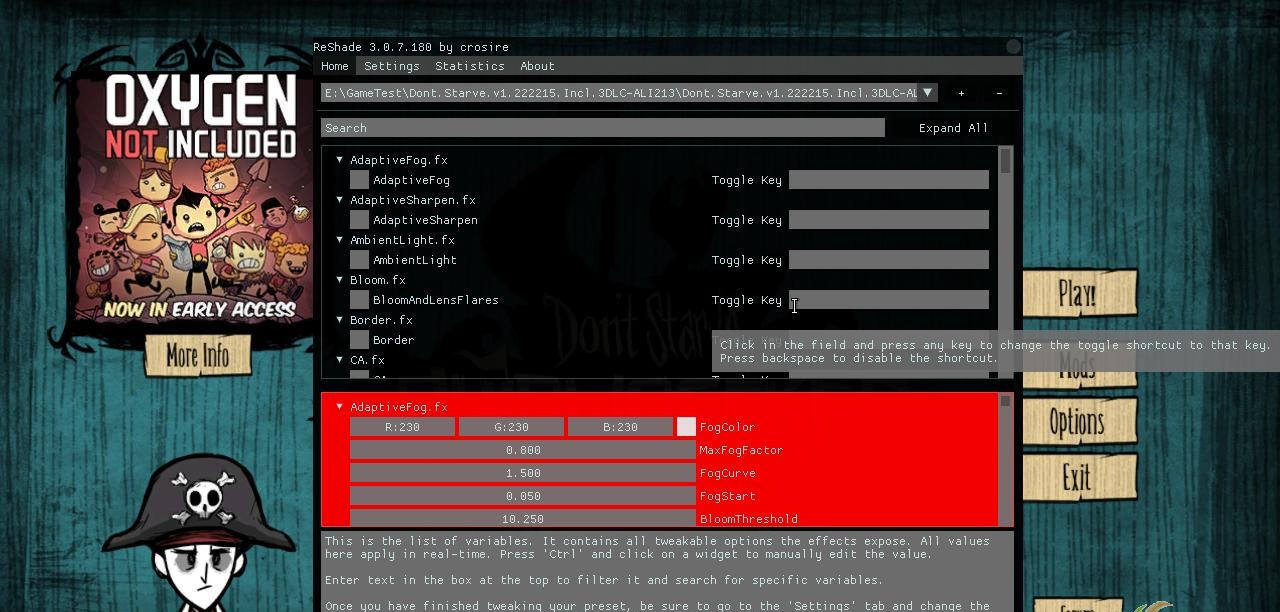This screenshot has height=612, width=1280.
Task: Click the Expand All button
Action: click(x=953, y=128)
